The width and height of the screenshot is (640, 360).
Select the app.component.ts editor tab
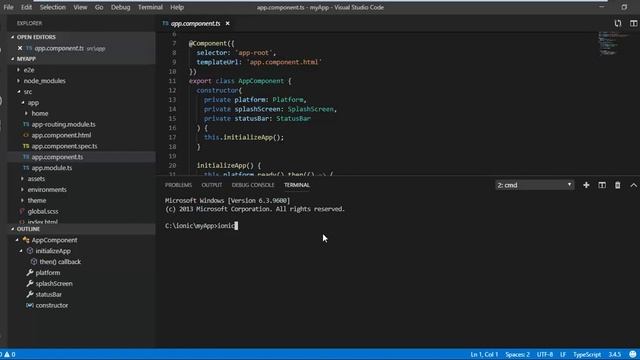(196, 24)
